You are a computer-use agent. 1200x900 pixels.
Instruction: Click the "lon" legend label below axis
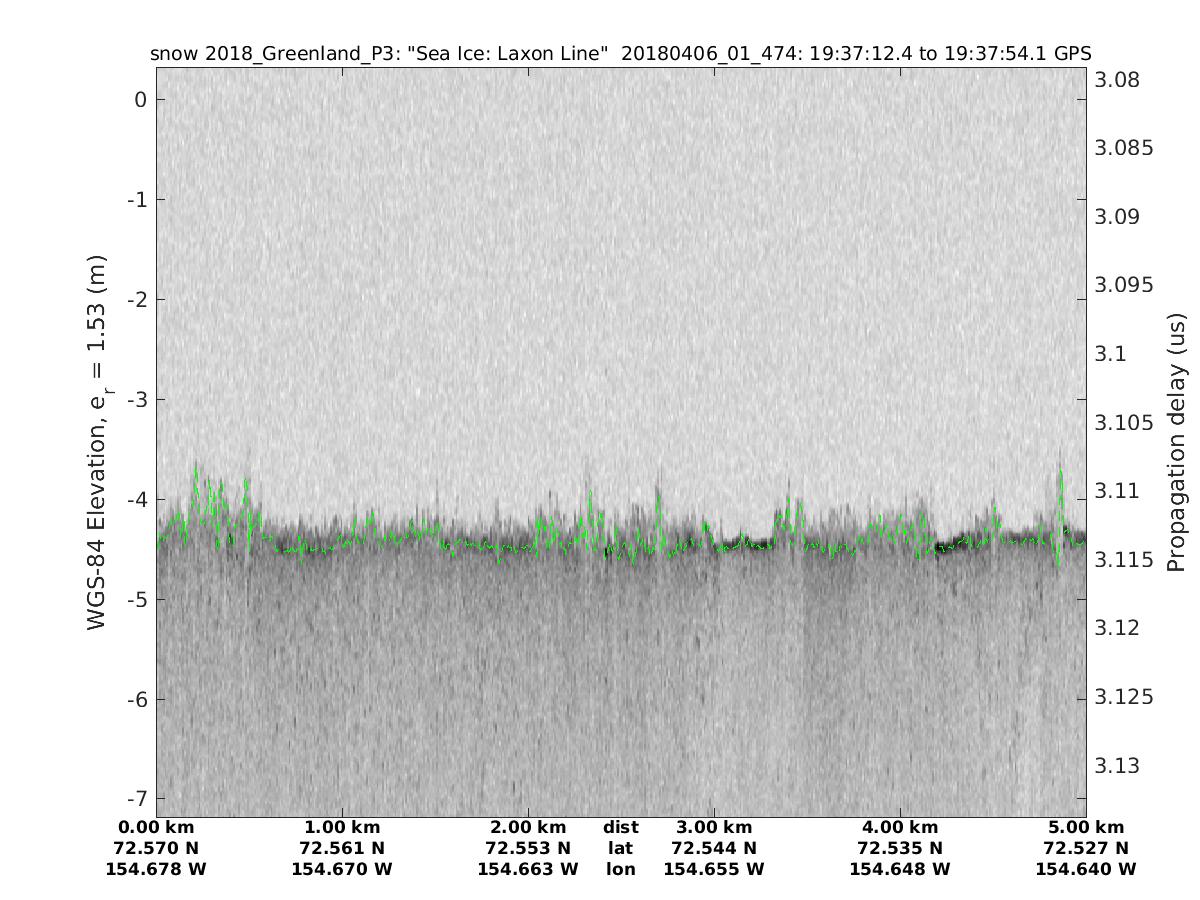tap(620, 869)
